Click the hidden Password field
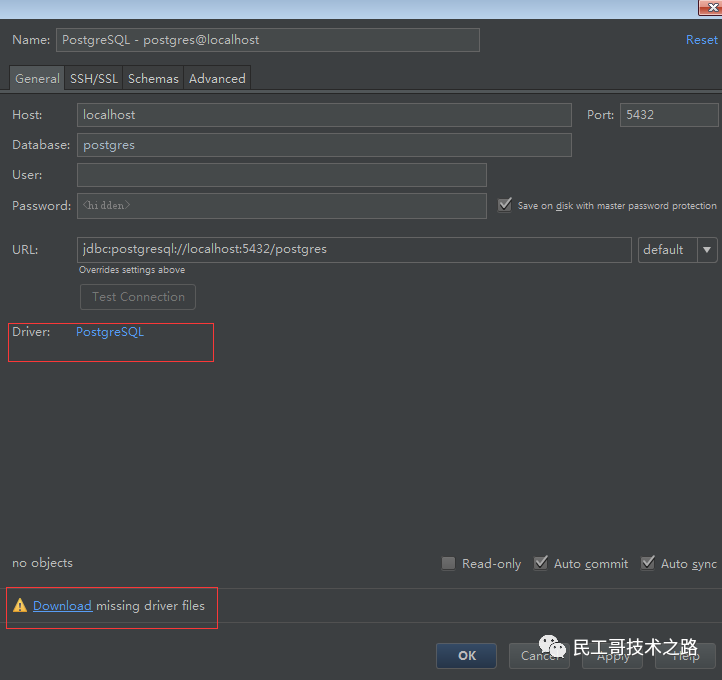The height and width of the screenshot is (680, 722). click(282, 206)
